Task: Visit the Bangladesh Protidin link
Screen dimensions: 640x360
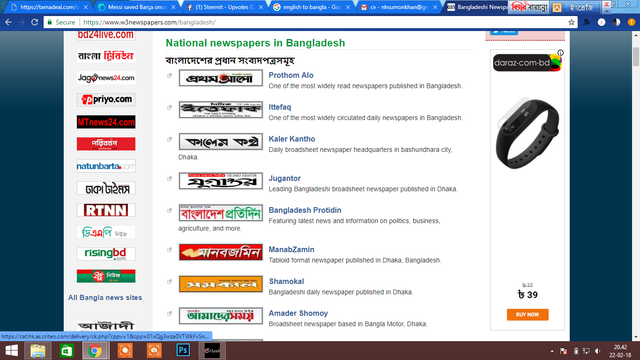Action: click(x=305, y=210)
